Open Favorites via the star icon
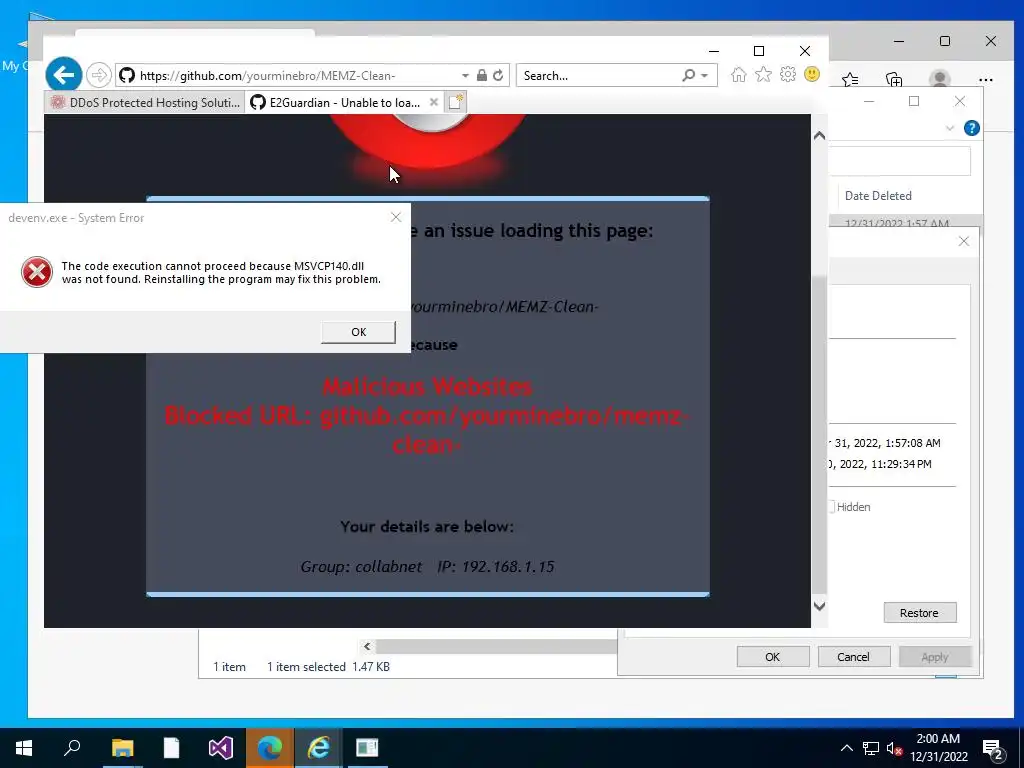Image resolution: width=1024 pixels, height=768 pixels. (763, 75)
